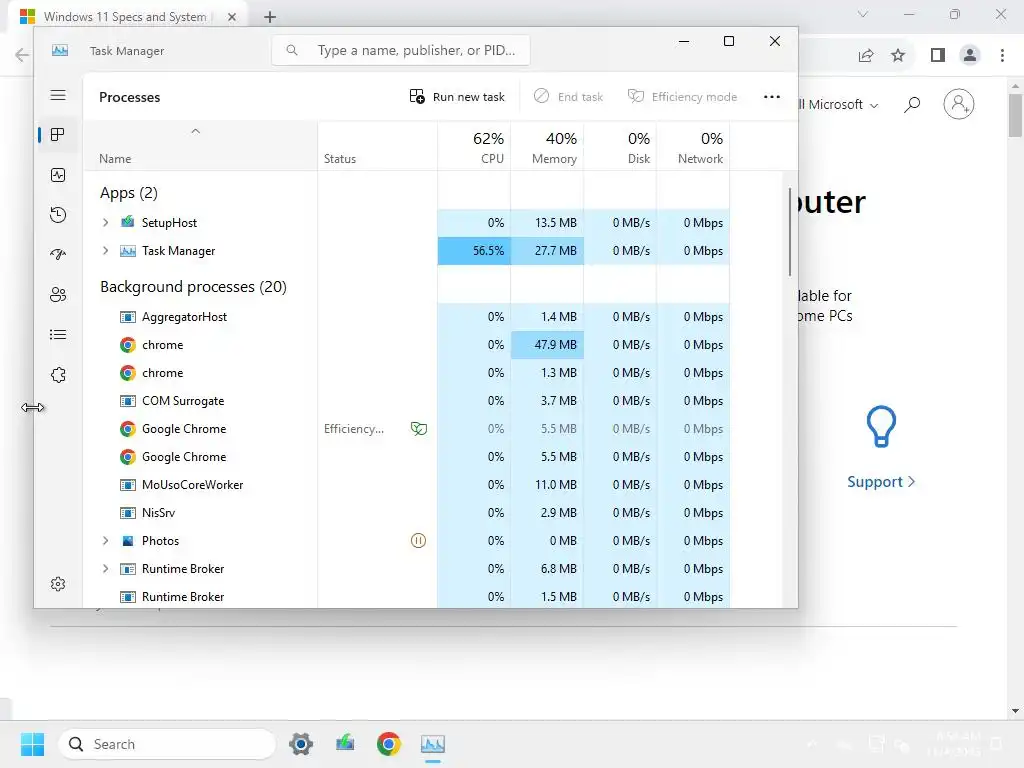Open the Task Manager navigation hamburger menu
Screen dimensions: 1024x768
[58, 95]
